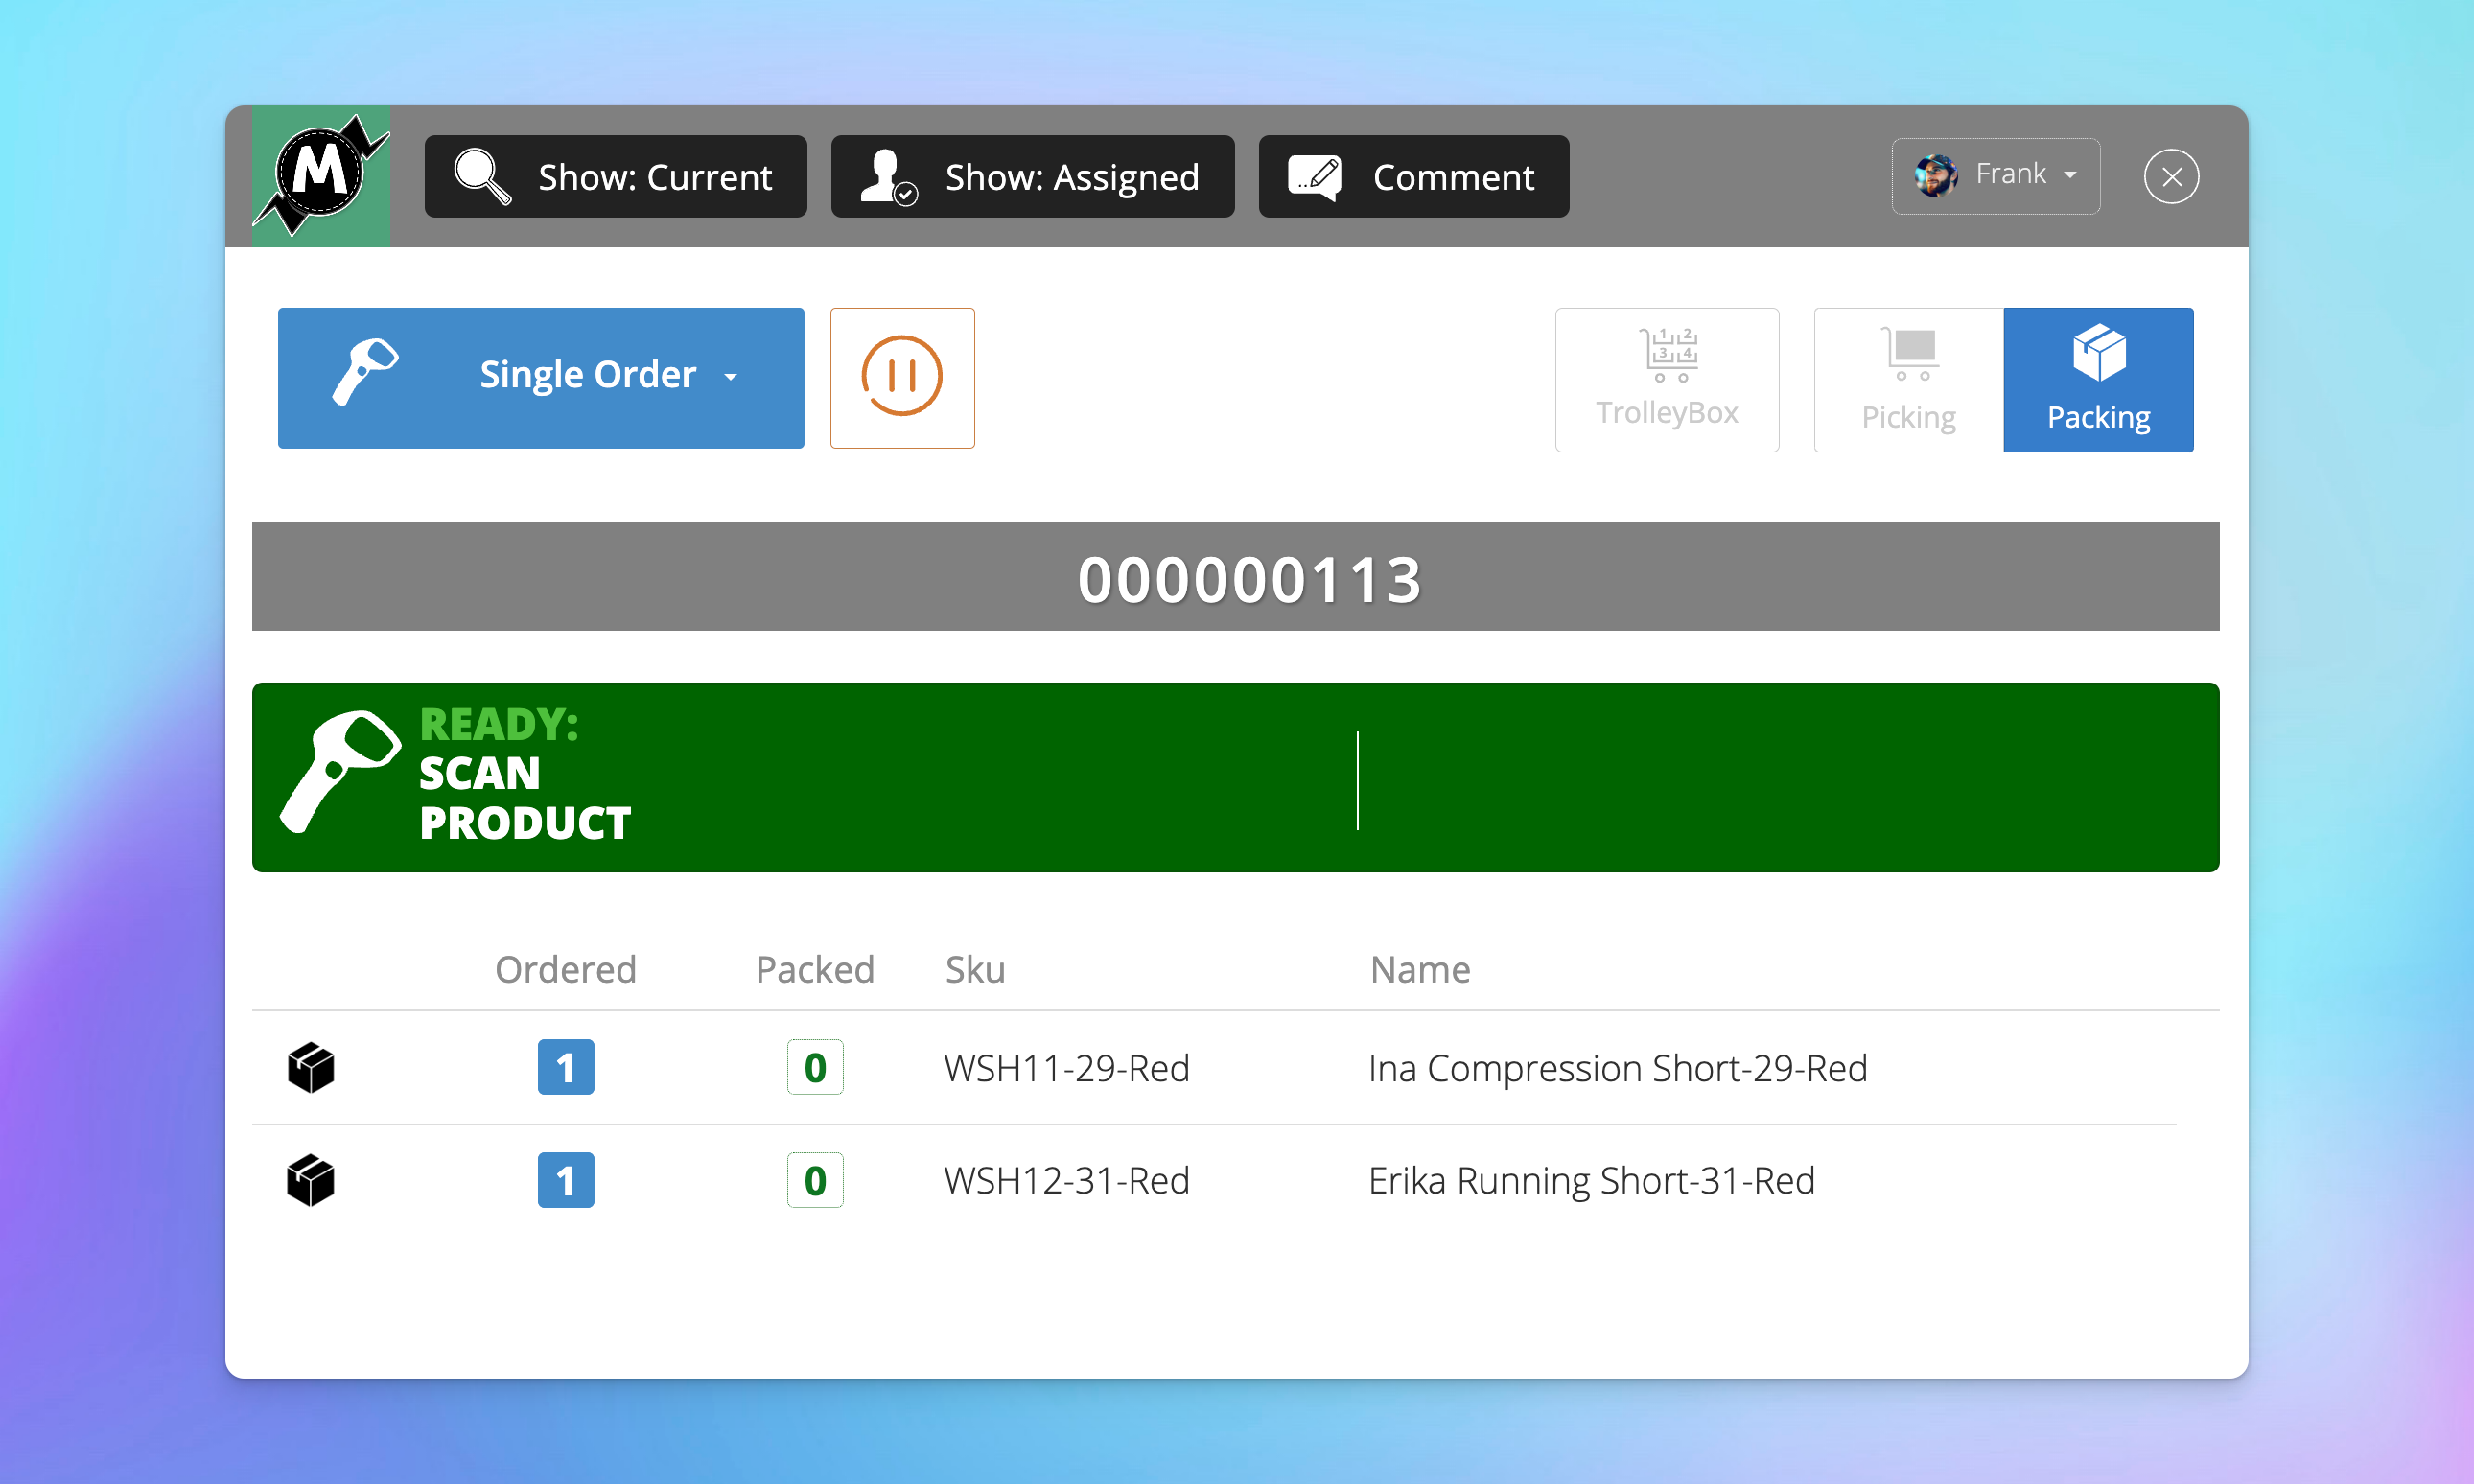The height and width of the screenshot is (1484, 2474).
Task: Click the box icon for WSH11-29-Red
Action: [311, 1067]
